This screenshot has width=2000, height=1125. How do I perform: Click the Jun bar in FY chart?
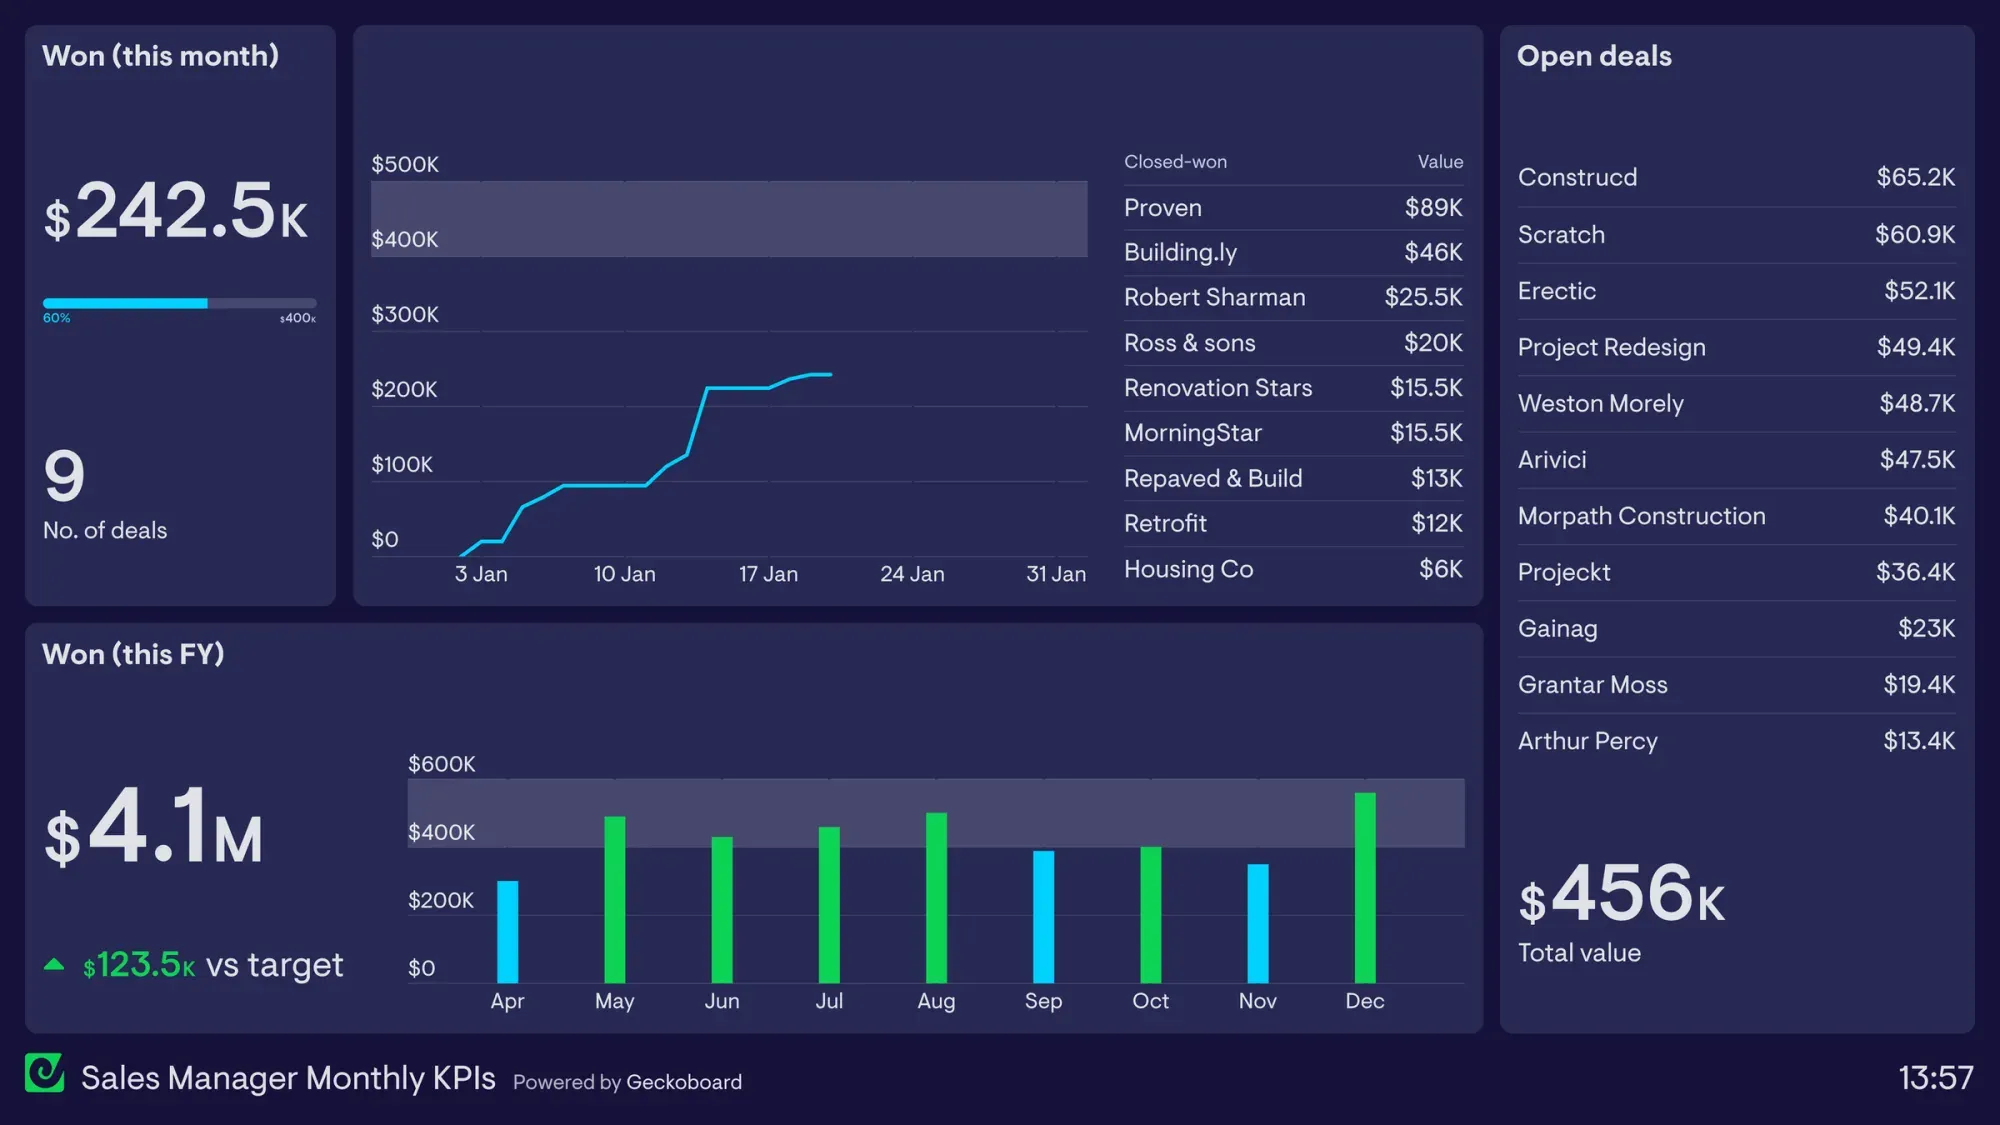tap(722, 910)
